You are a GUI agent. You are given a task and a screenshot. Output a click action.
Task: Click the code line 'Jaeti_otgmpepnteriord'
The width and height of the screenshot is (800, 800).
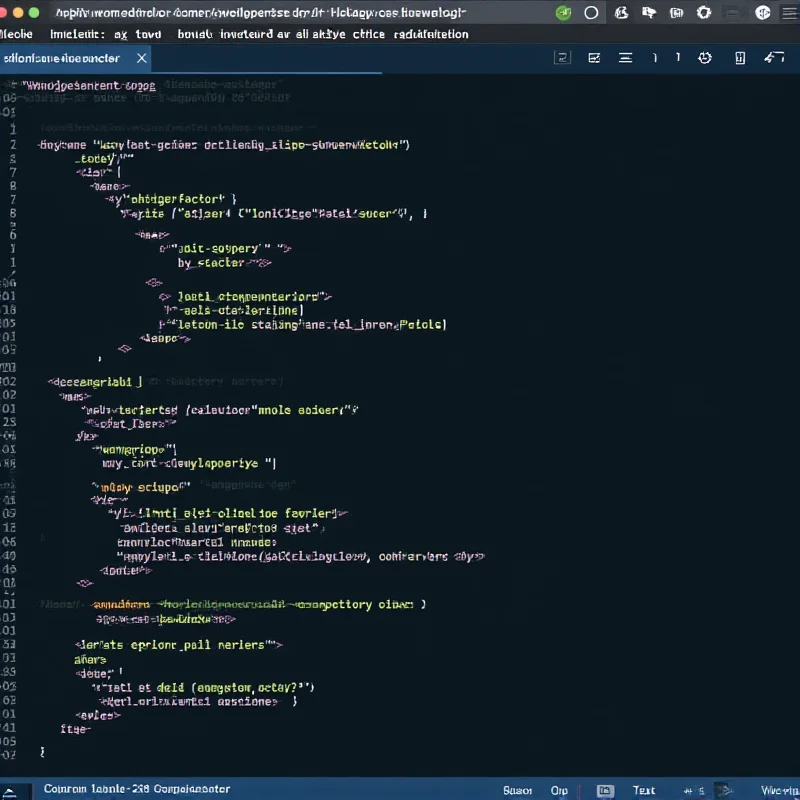click(x=245, y=296)
